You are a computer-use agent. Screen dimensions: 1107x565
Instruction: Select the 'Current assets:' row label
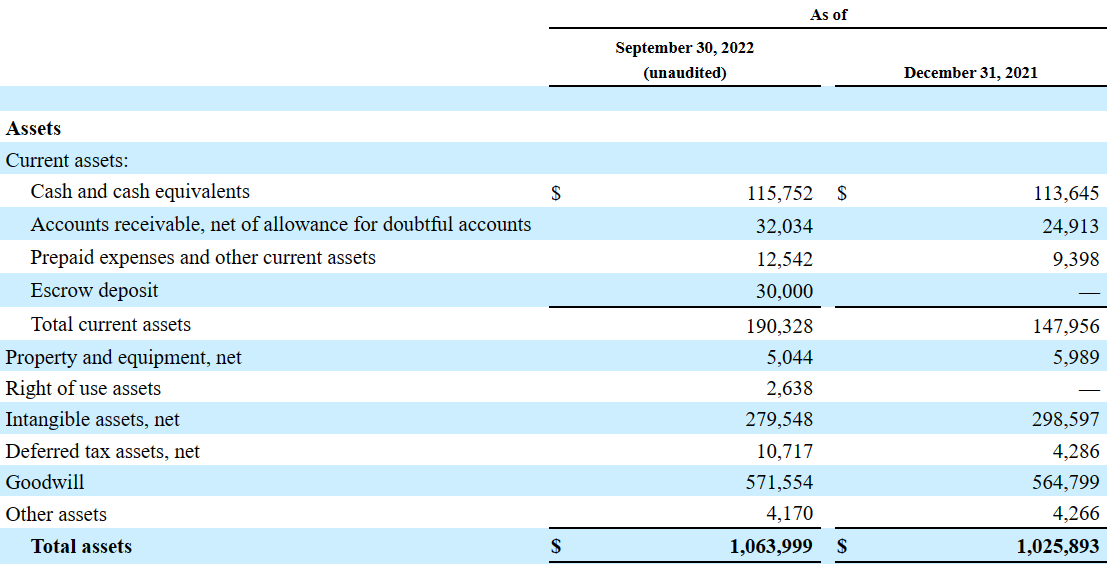(x=67, y=160)
